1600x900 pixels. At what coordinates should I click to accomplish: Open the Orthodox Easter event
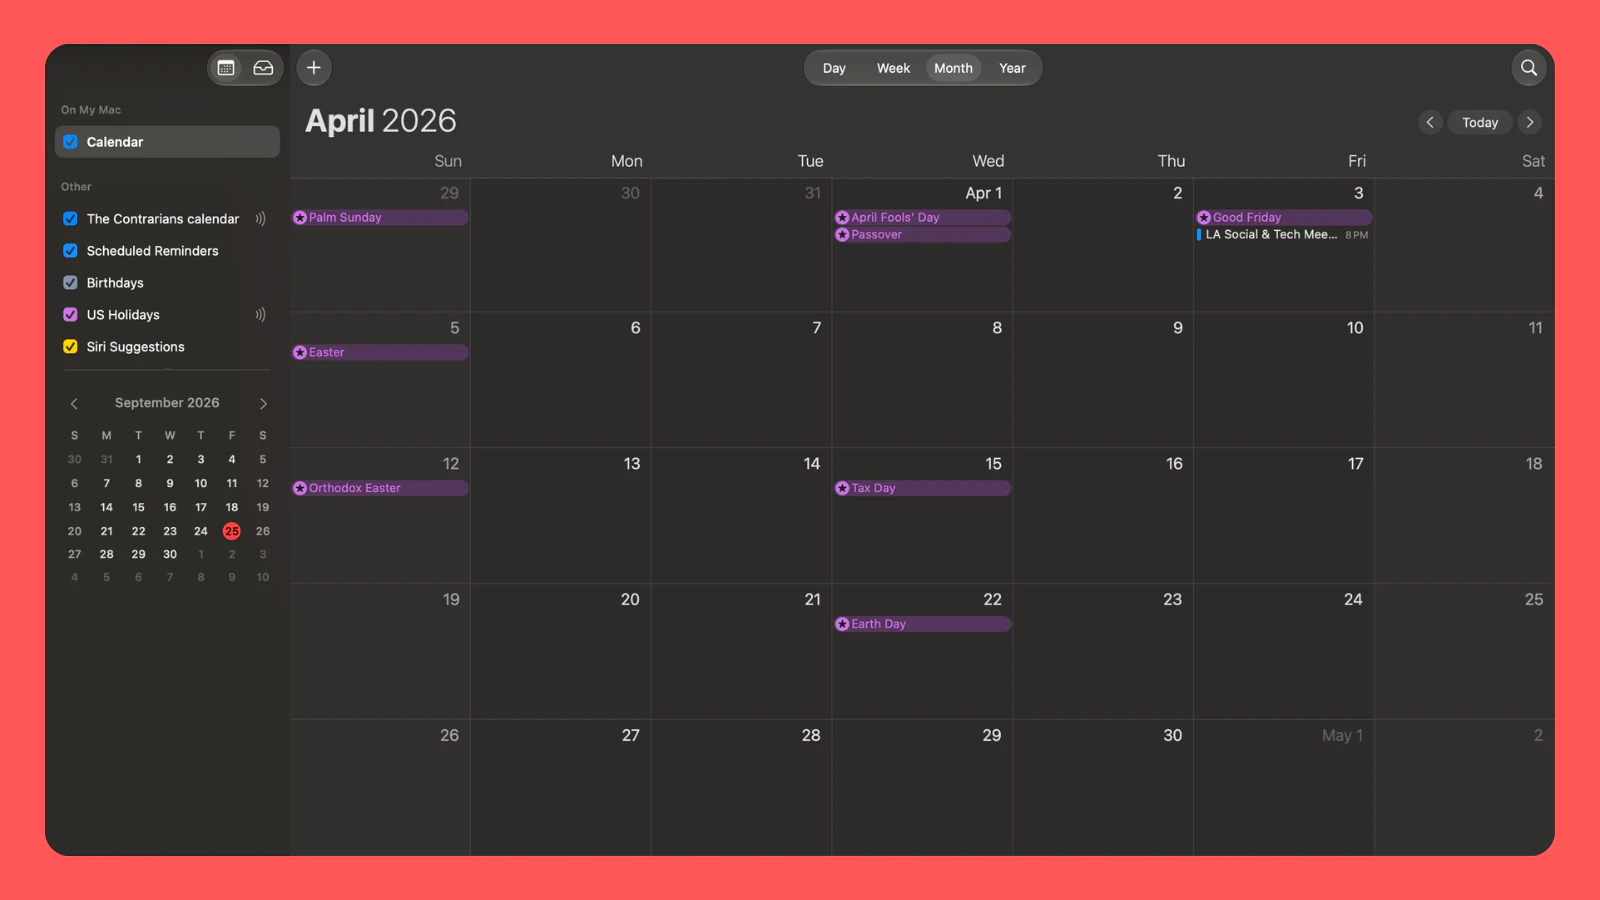380,488
